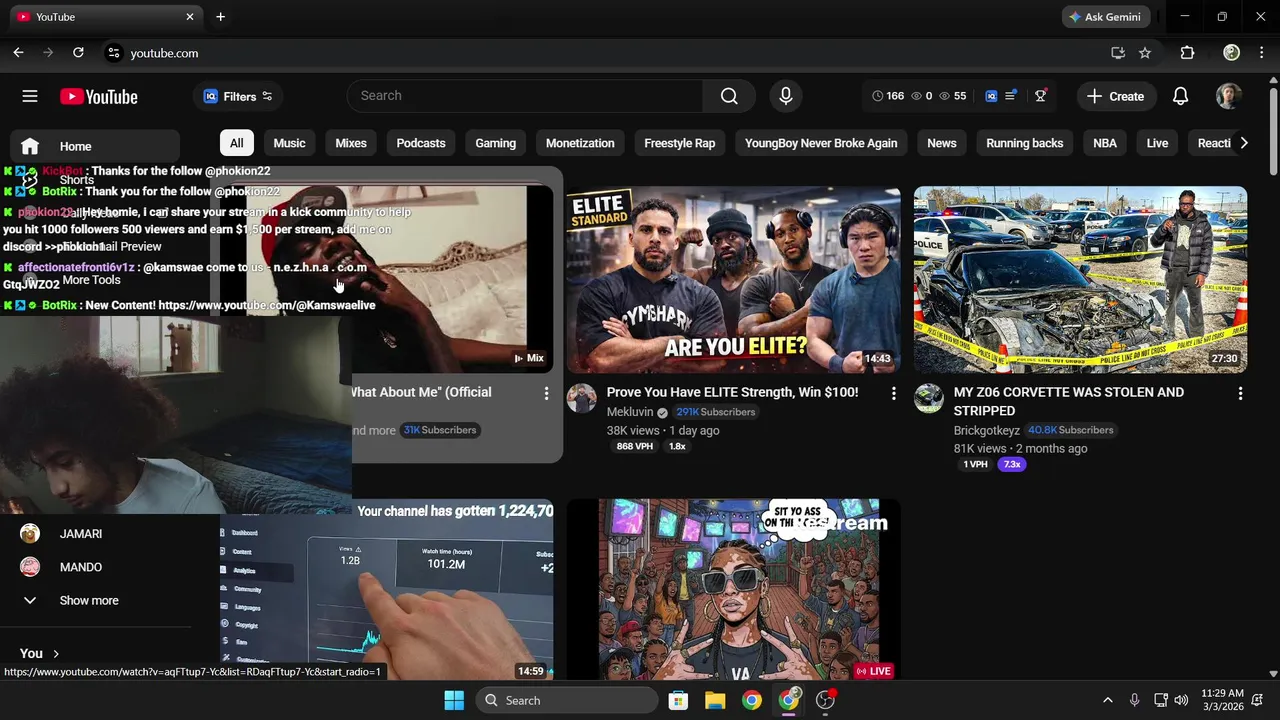Open the YouTube hamburger guide menu

[x=30, y=96]
